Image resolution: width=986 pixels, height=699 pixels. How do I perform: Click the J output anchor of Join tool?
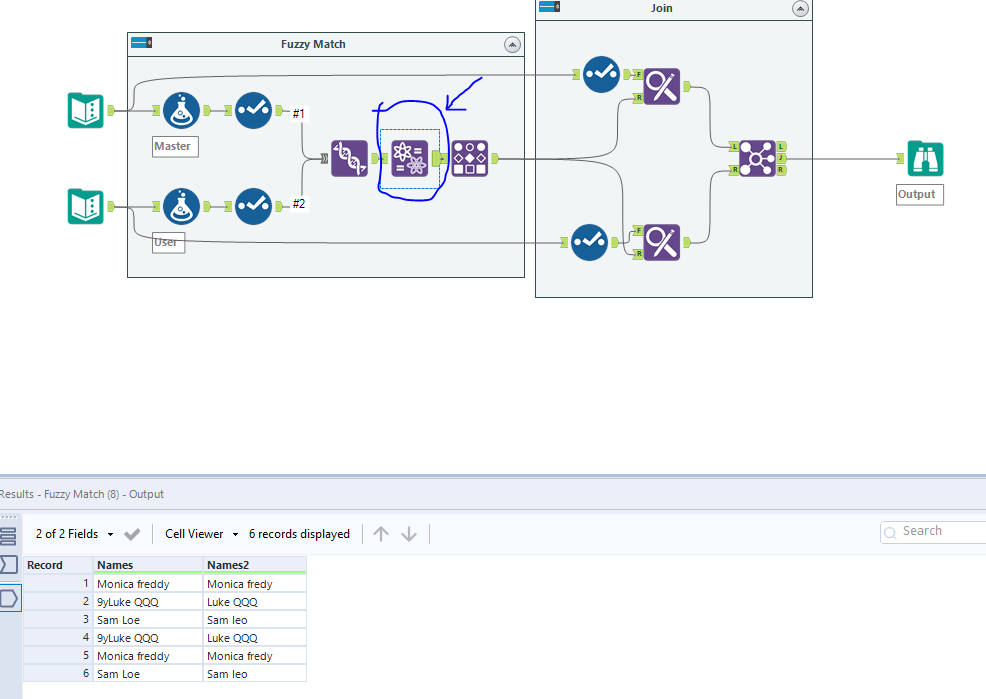(x=781, y=158)
